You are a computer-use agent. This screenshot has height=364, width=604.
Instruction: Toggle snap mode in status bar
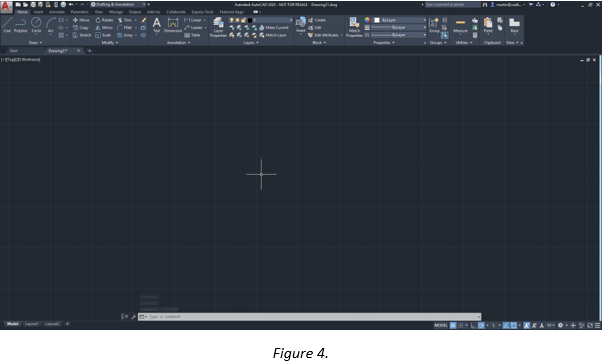pos(461,325)
